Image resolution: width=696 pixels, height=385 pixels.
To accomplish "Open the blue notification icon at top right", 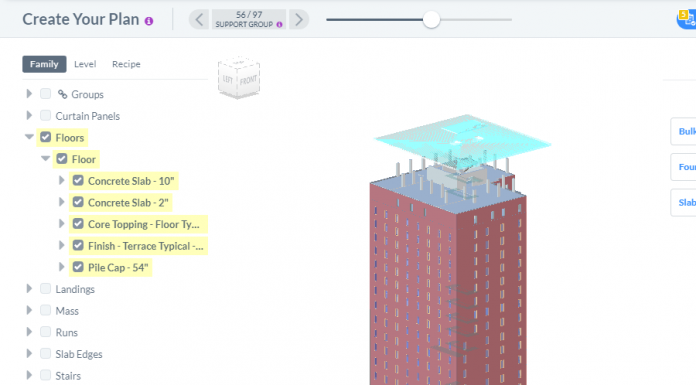I will pos(687,20).
